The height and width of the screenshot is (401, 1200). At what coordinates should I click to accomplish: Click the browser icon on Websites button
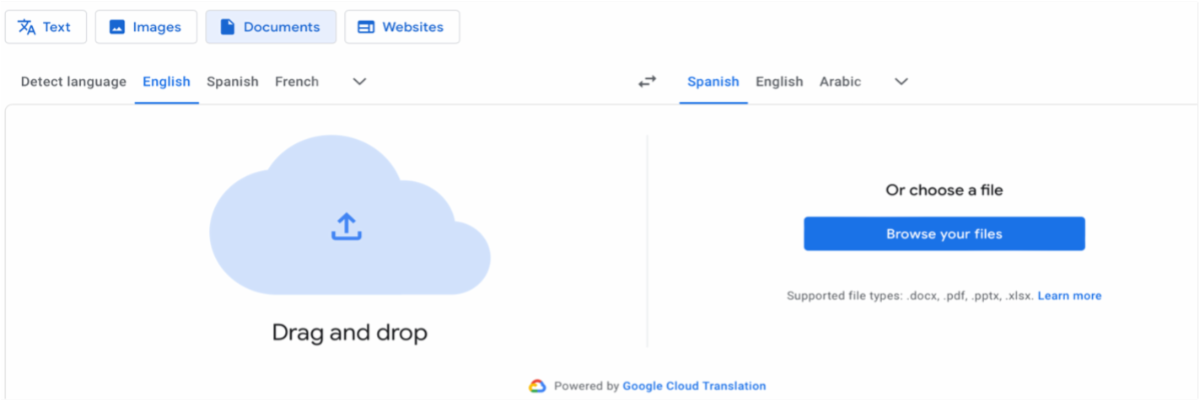point(366,28)
